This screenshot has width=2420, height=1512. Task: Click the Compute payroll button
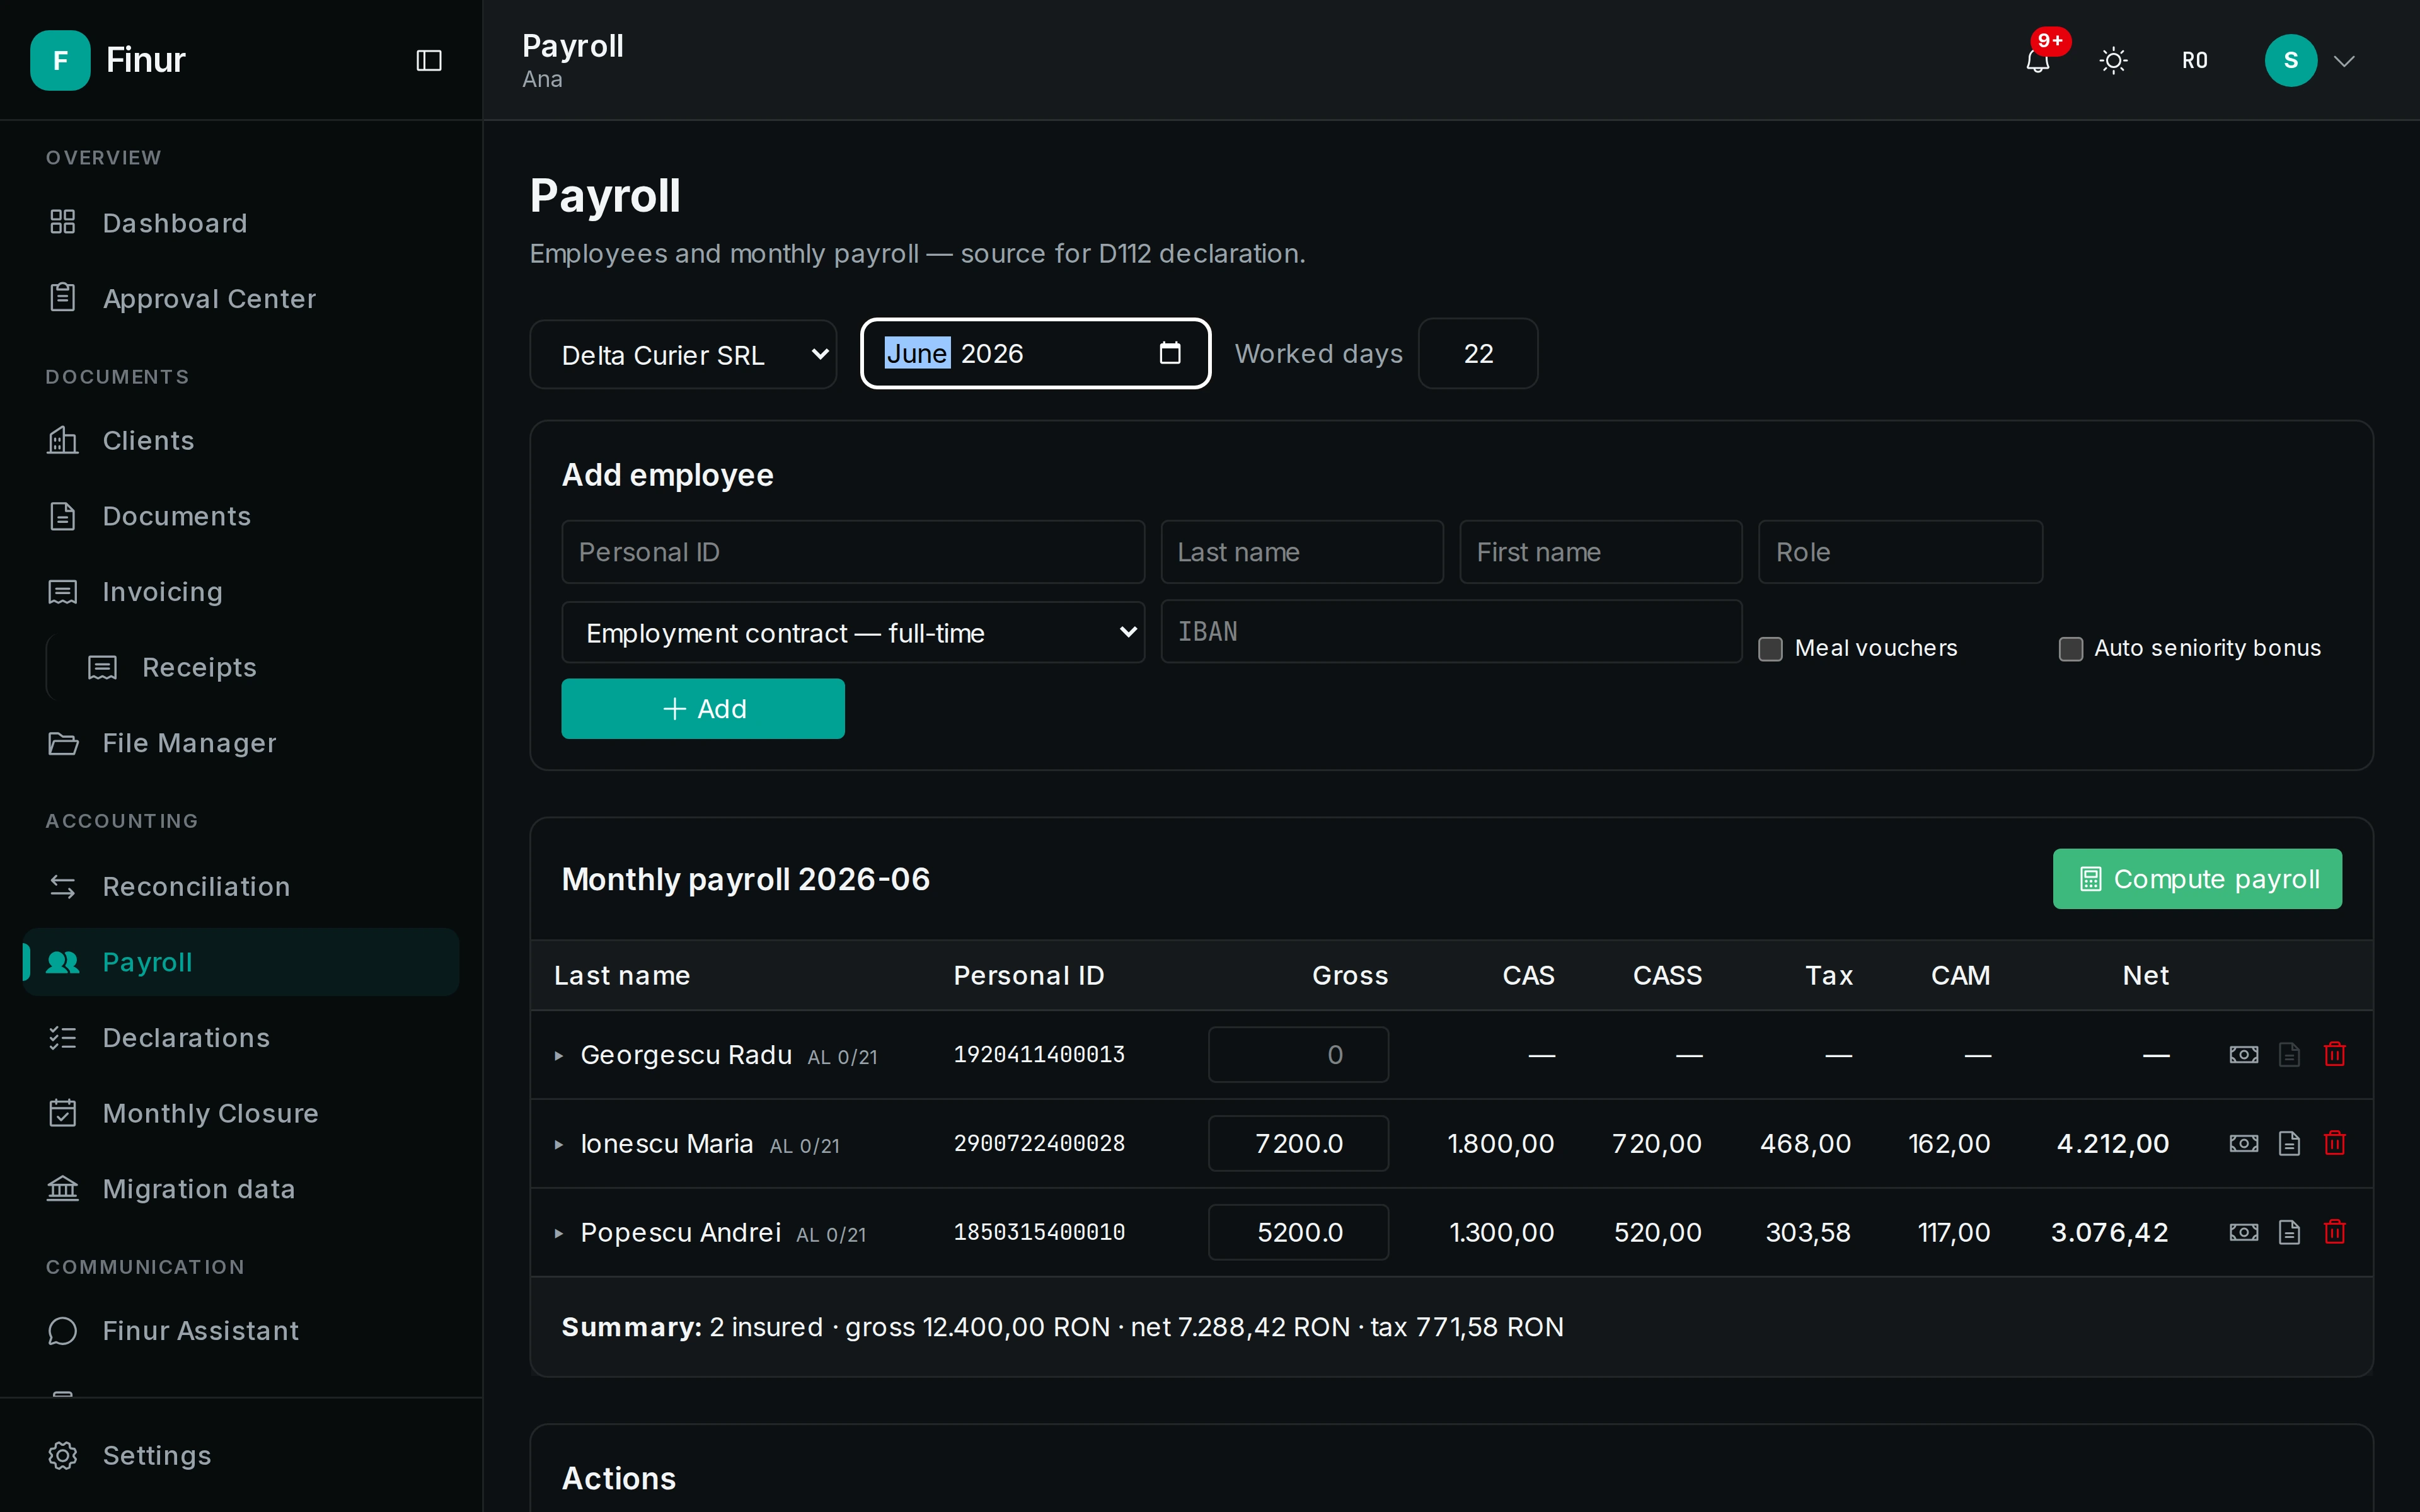[x=2197, y=879]
